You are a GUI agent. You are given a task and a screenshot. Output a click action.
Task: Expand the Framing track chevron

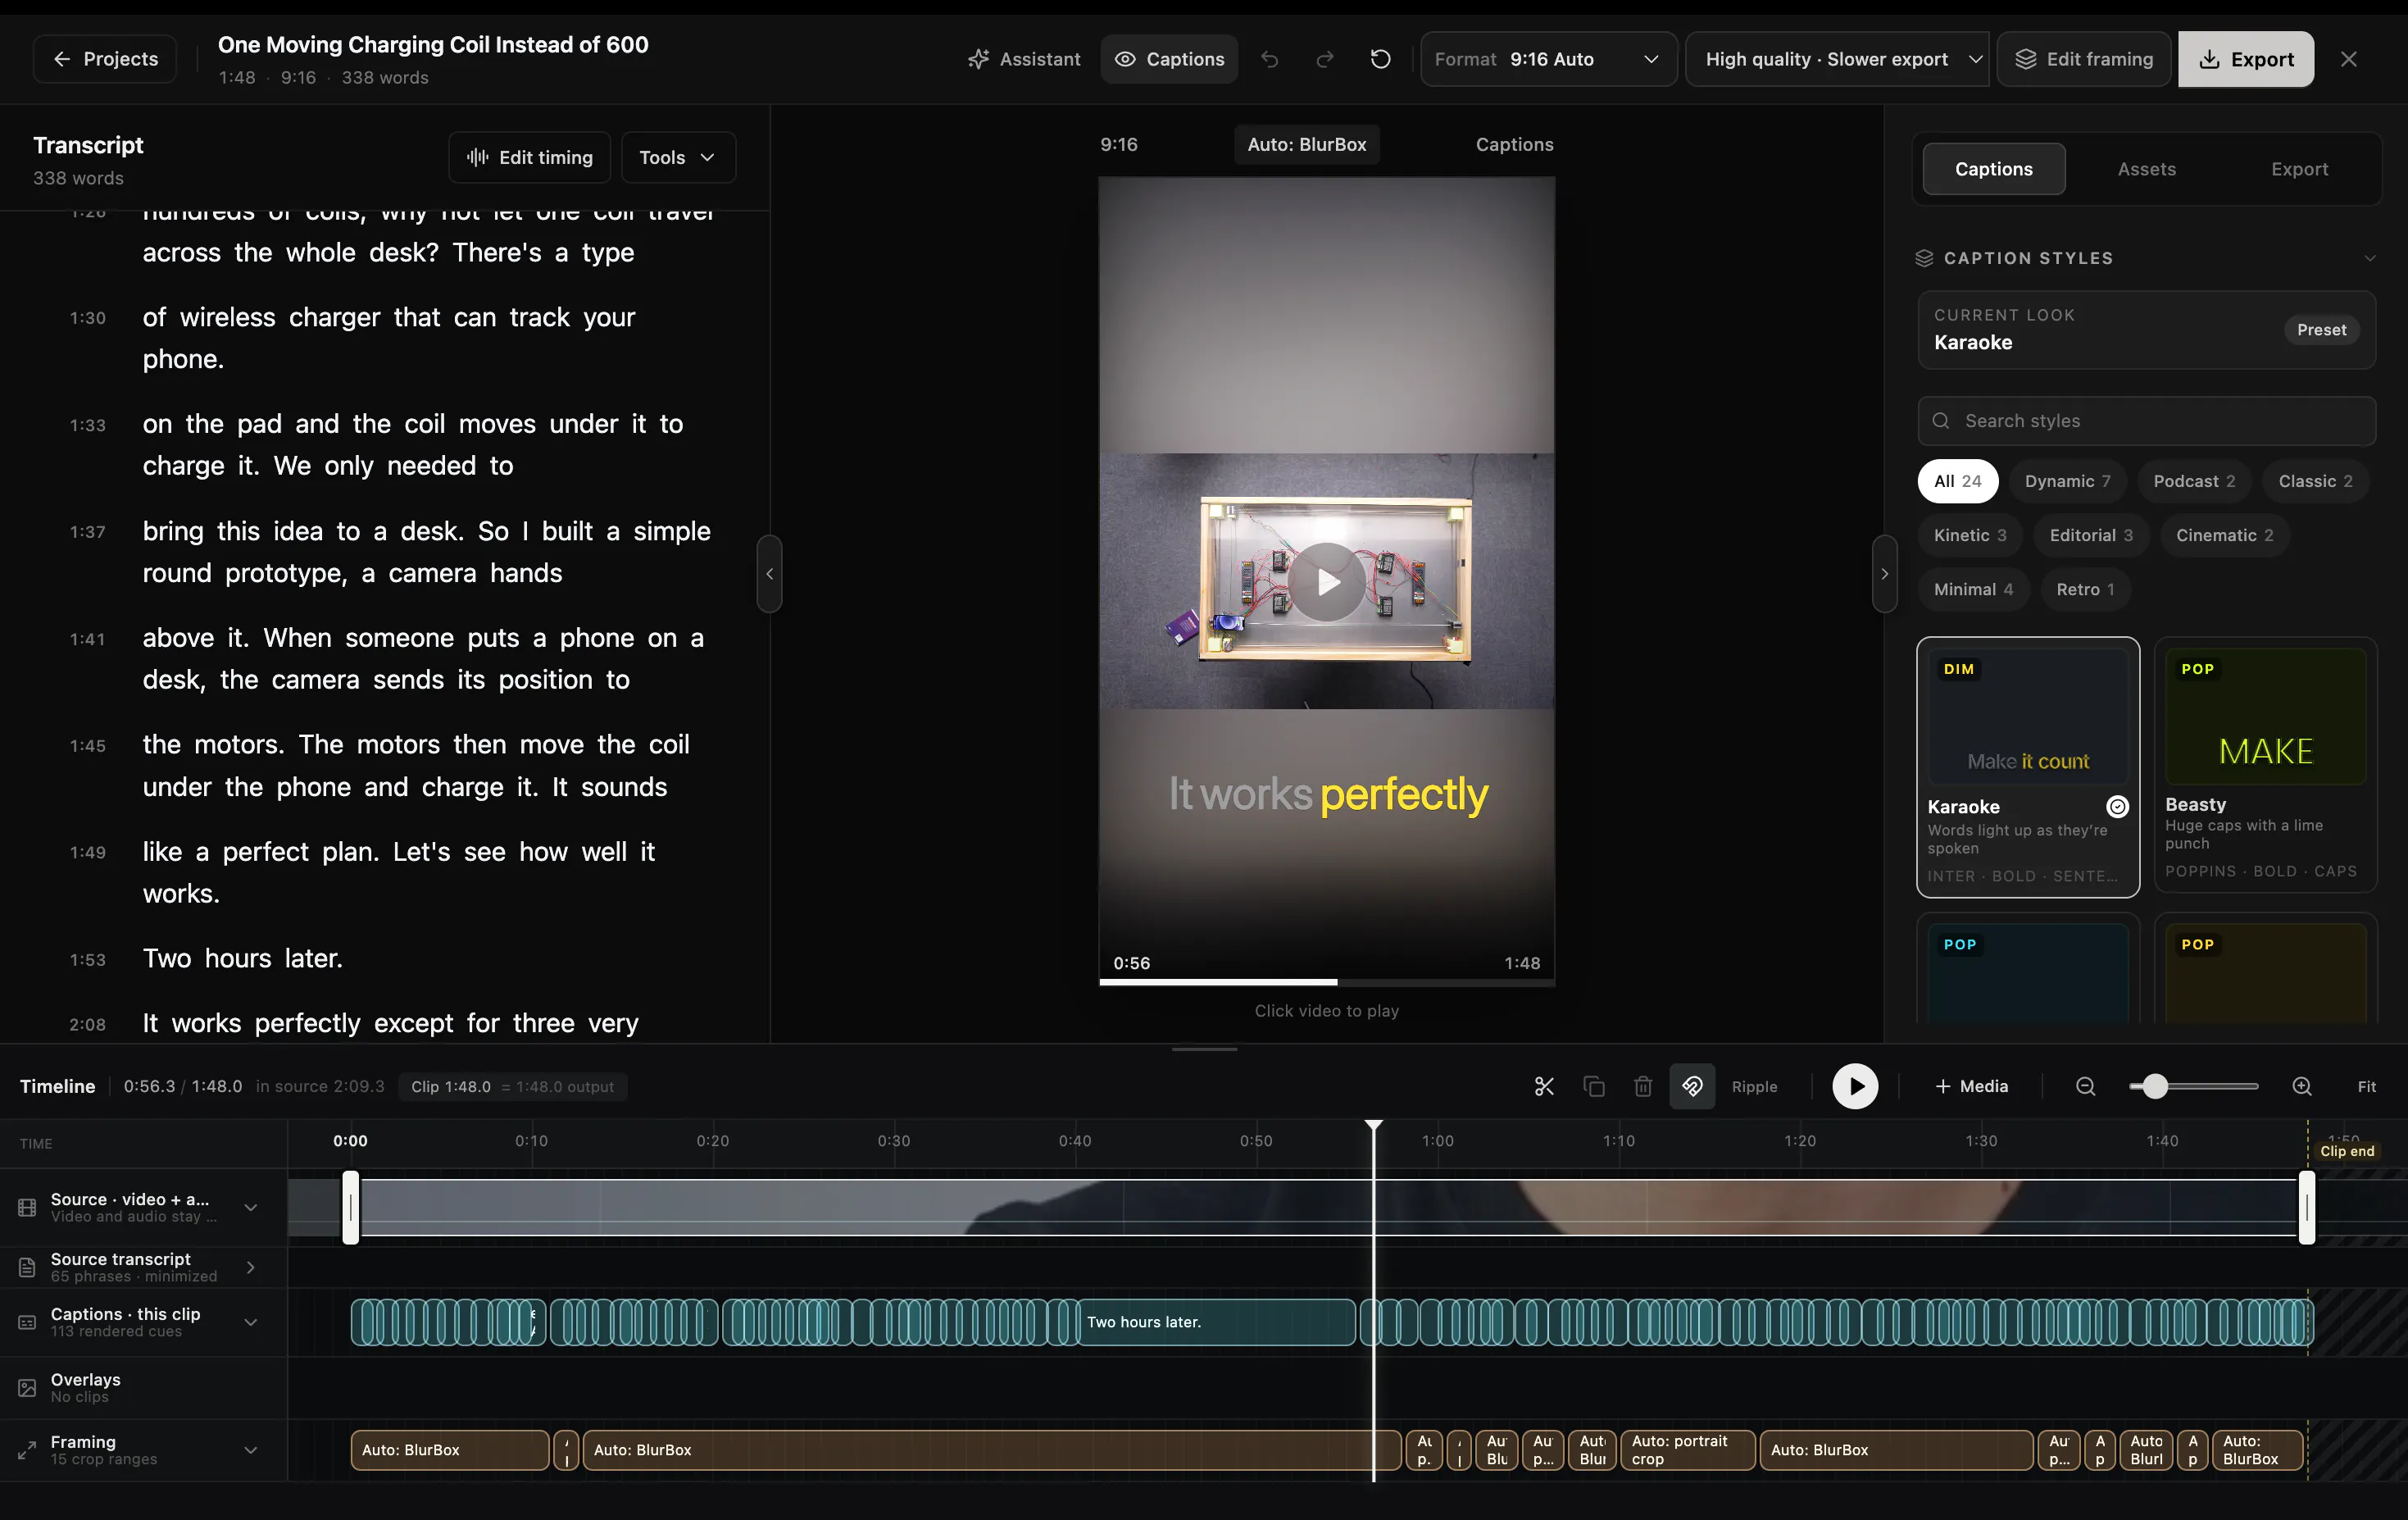250,1450
